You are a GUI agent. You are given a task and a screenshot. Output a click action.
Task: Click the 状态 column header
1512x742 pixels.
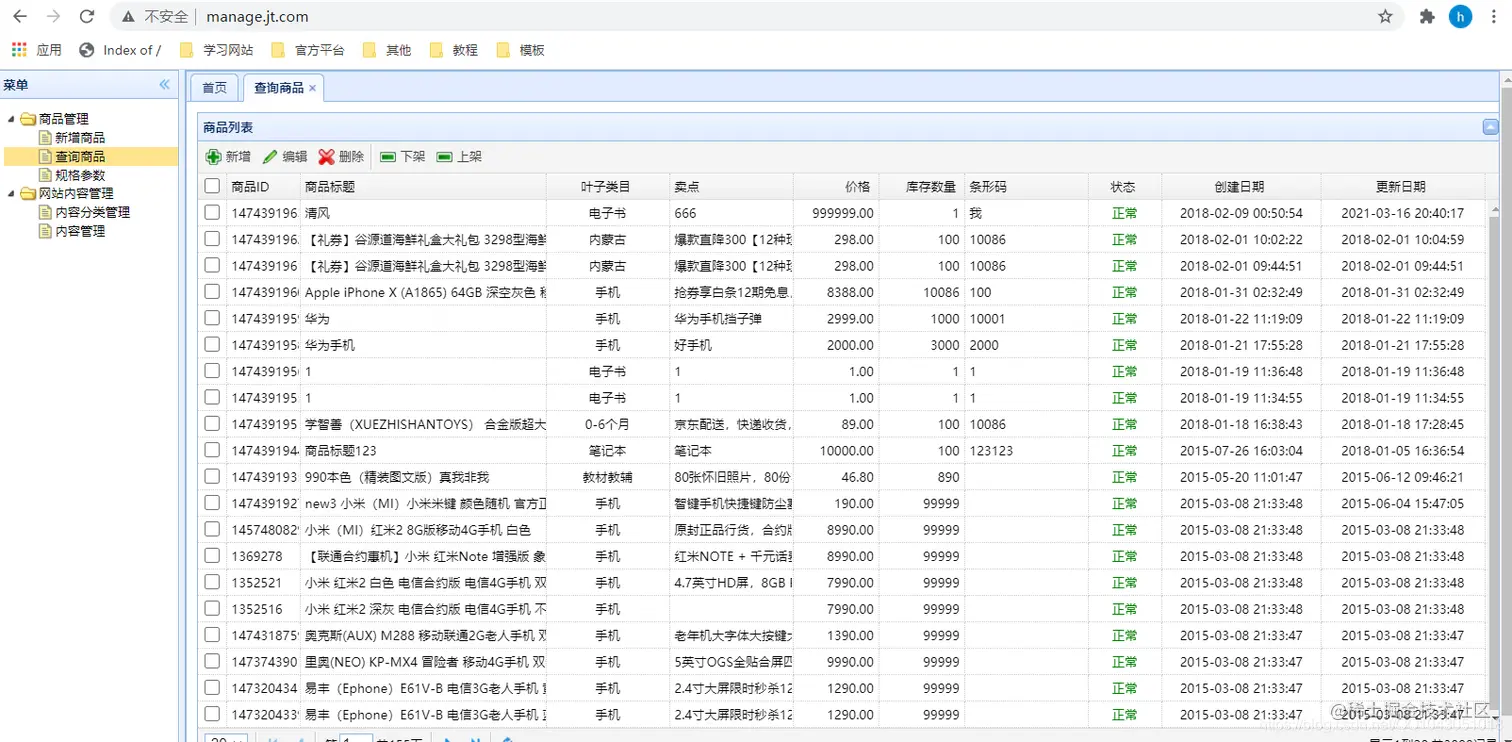[1124, 186]
